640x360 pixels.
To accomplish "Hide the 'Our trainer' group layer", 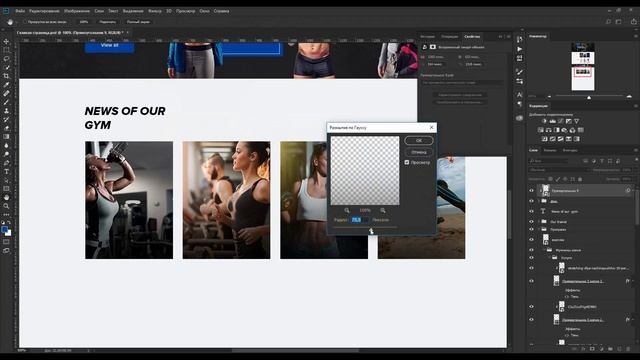I will point(531,222).
